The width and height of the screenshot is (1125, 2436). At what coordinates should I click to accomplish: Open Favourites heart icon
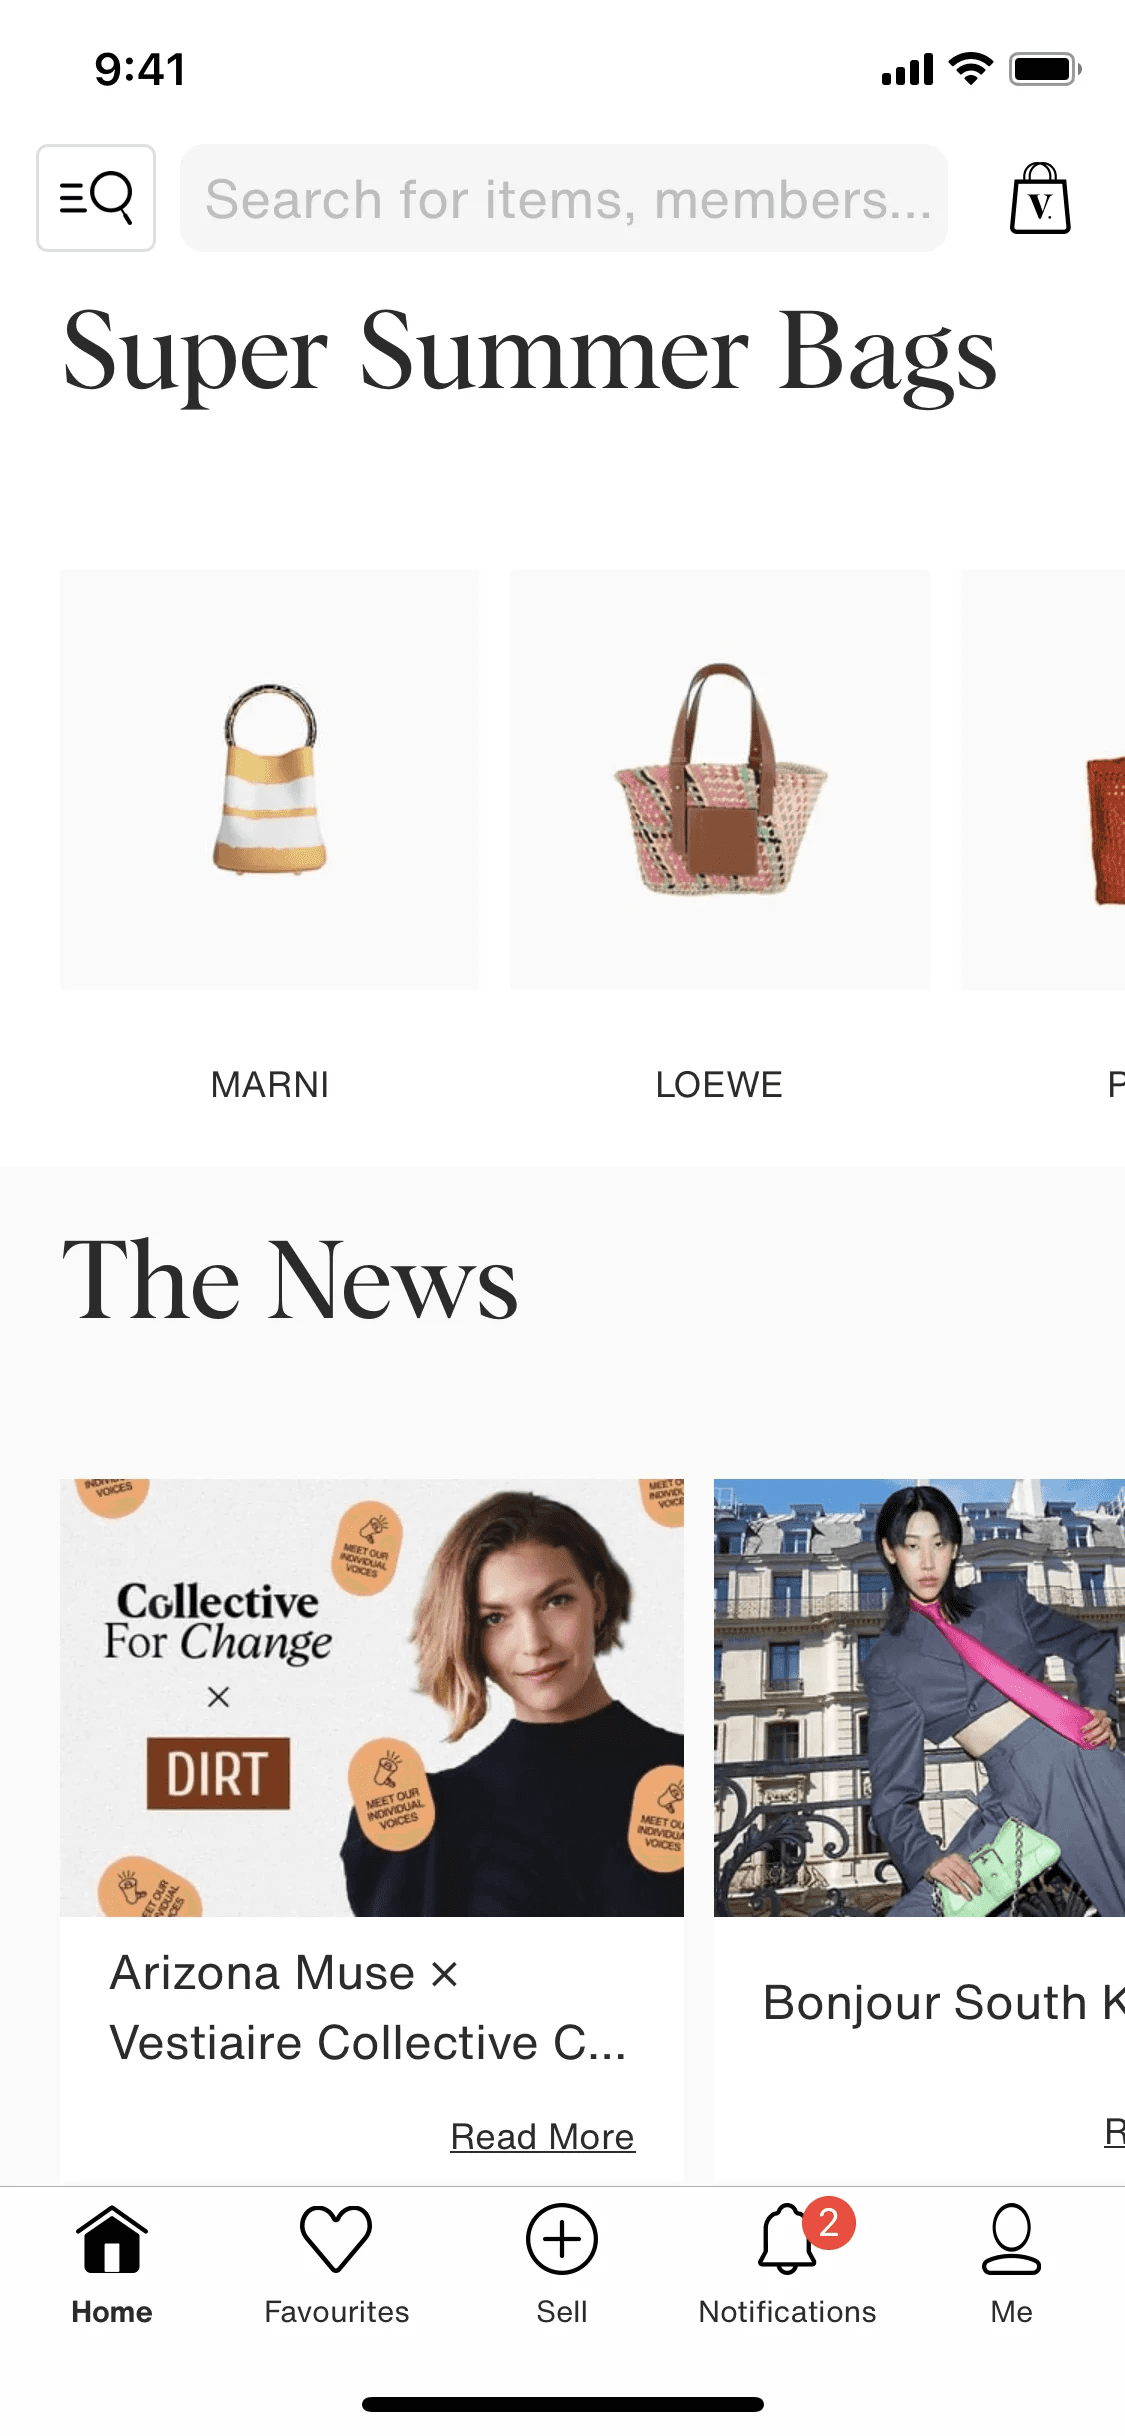[336, 2239]
